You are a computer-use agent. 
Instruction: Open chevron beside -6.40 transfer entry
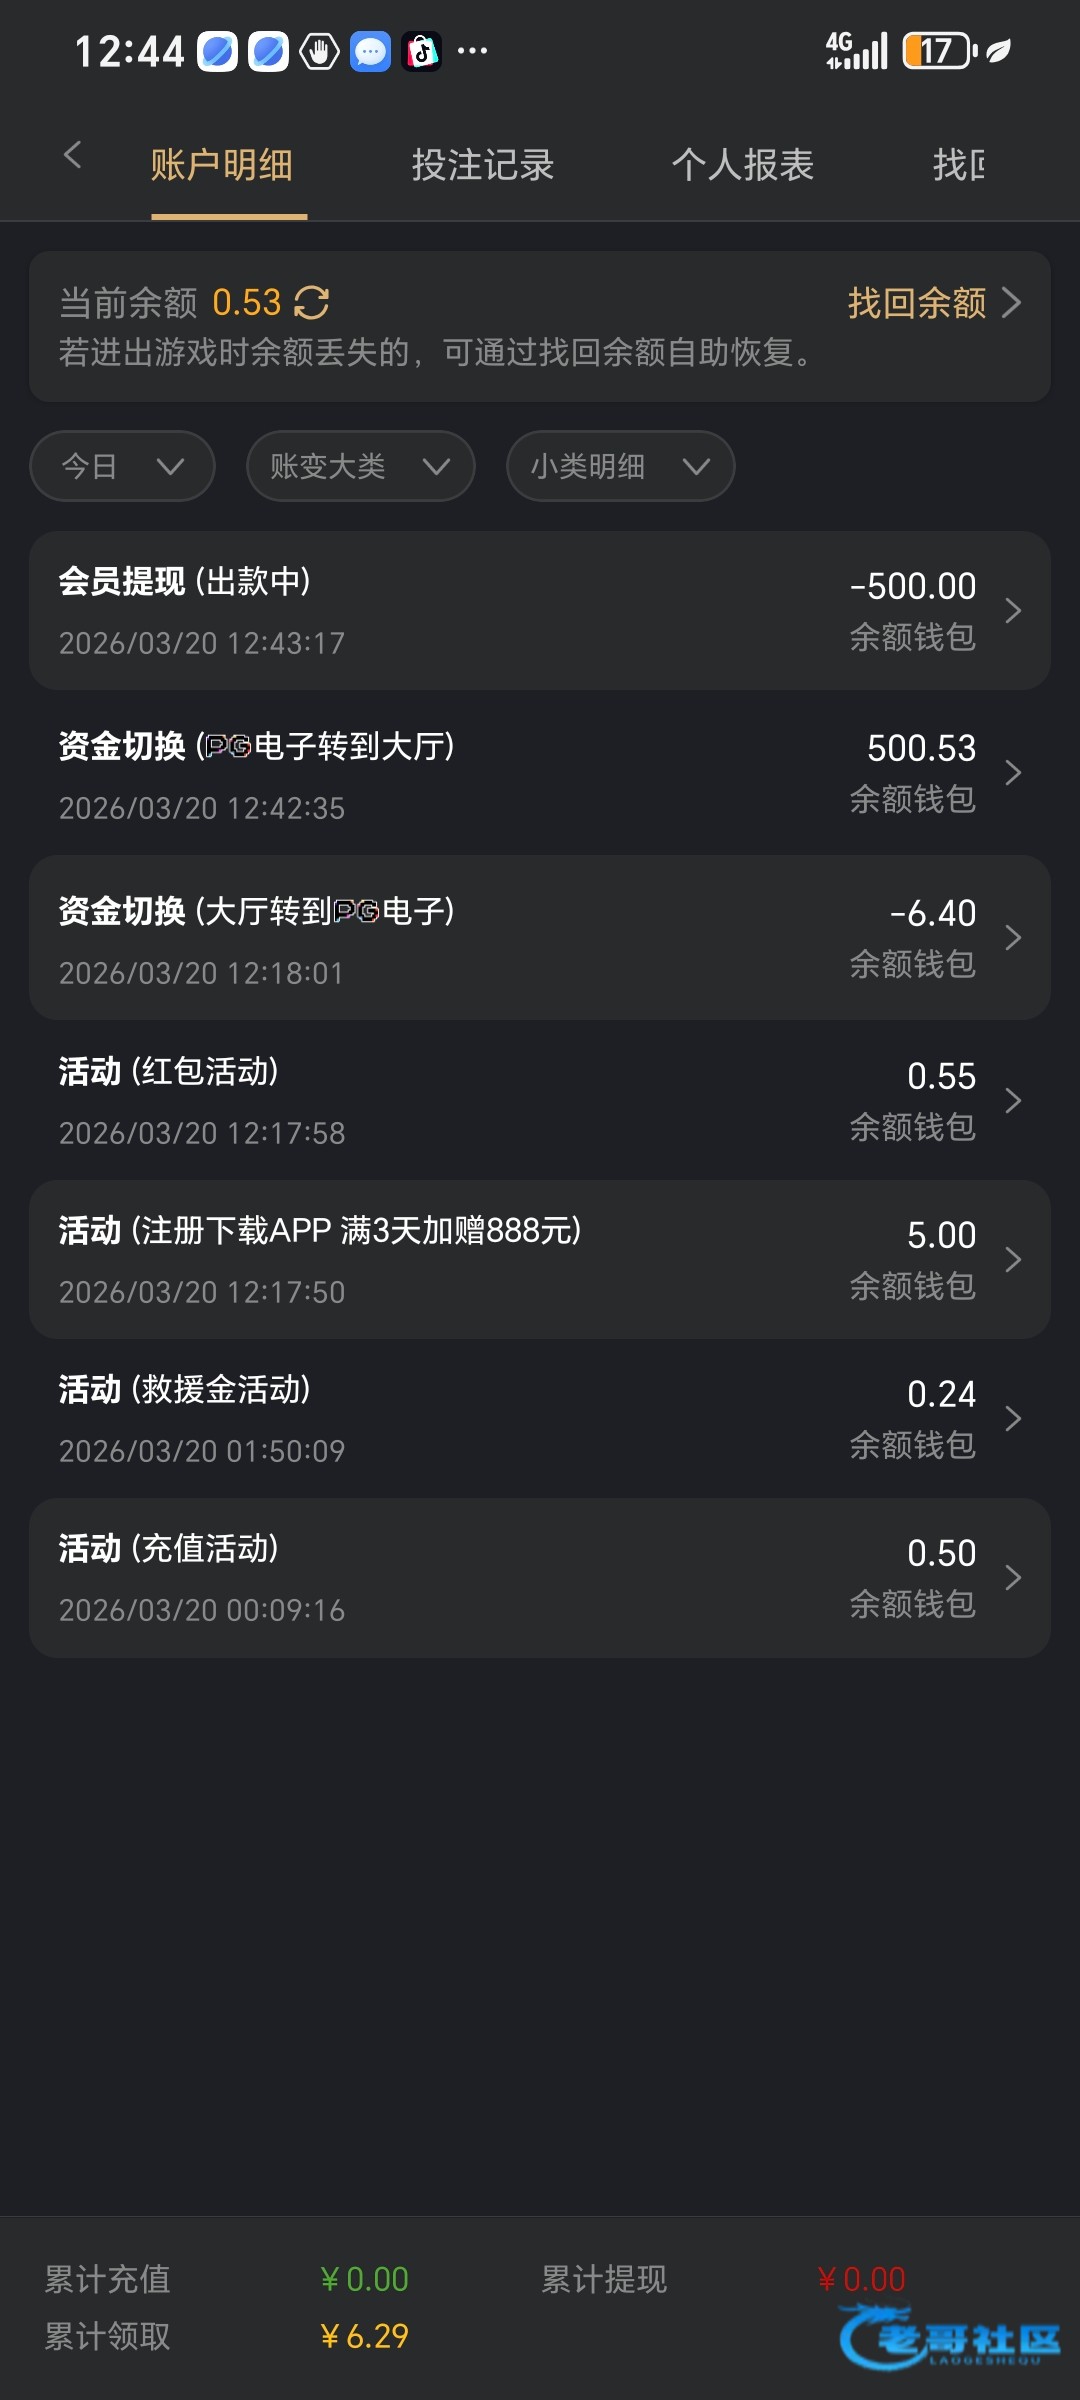[1012, 938]
